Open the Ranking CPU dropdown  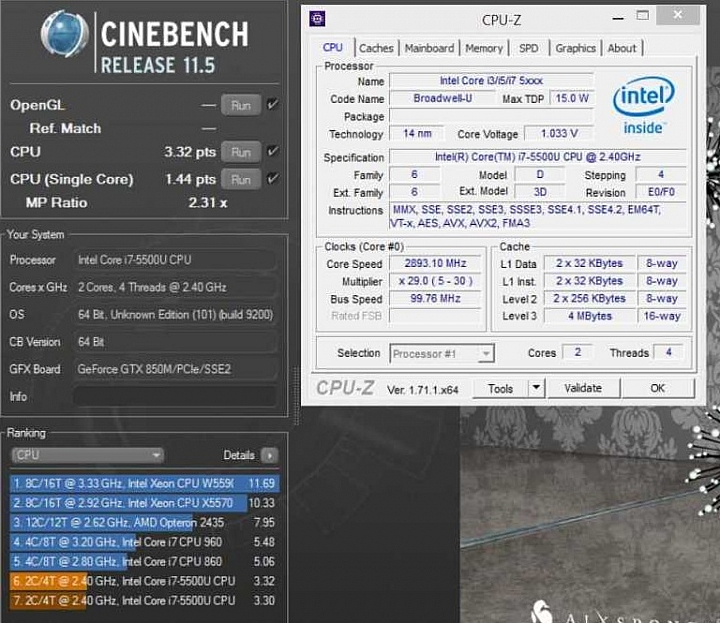[x=87, y=455]
